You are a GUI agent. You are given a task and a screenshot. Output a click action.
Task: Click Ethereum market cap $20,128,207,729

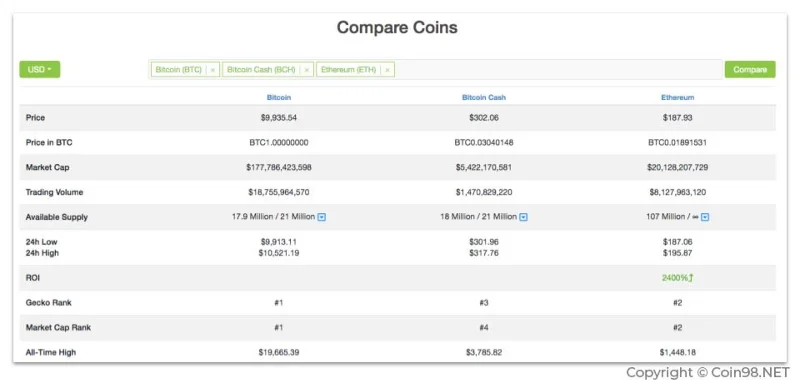click(678, 167)
